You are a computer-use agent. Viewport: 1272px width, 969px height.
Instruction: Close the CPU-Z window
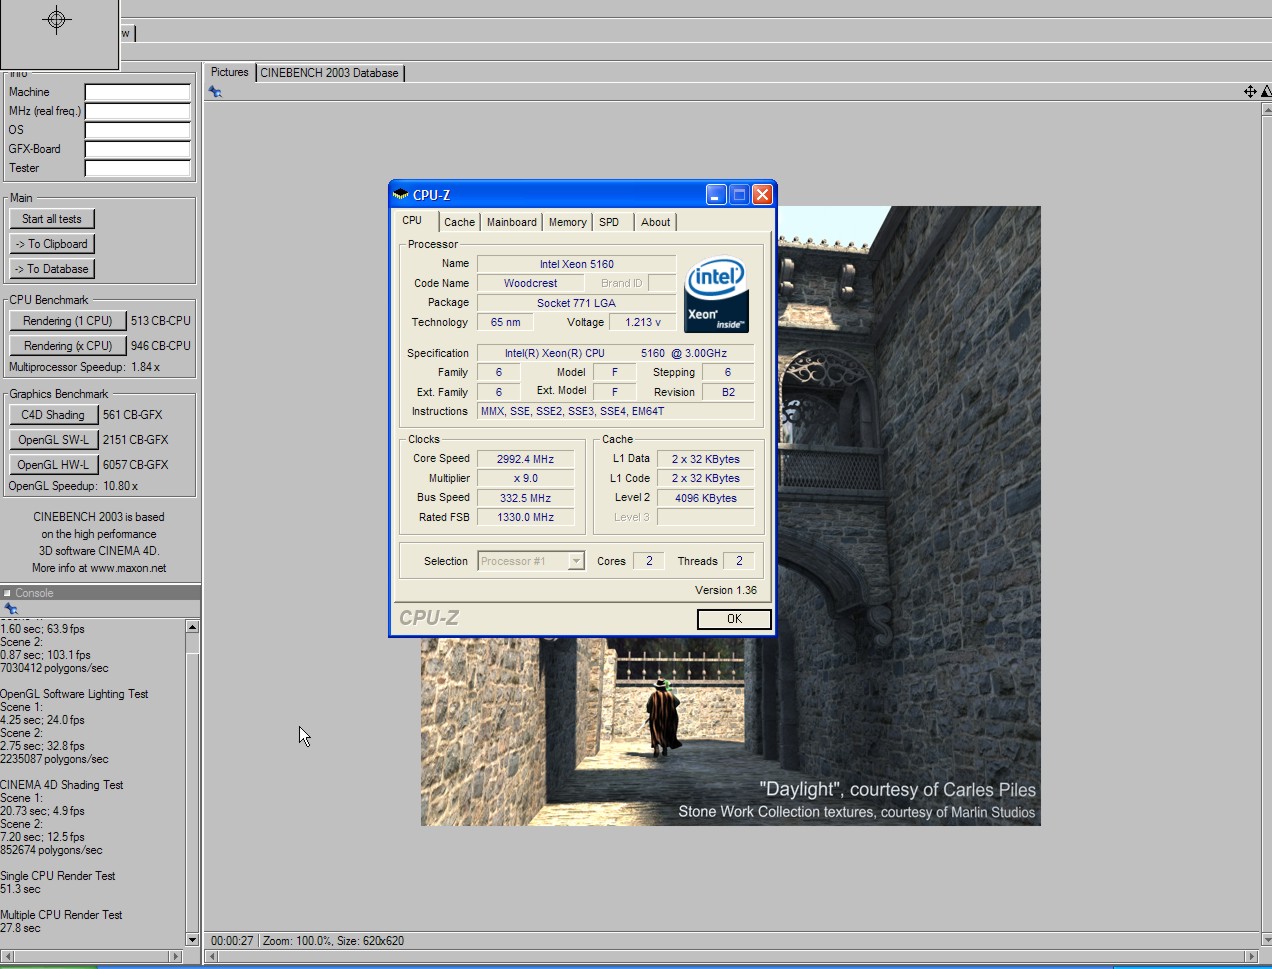762,195
